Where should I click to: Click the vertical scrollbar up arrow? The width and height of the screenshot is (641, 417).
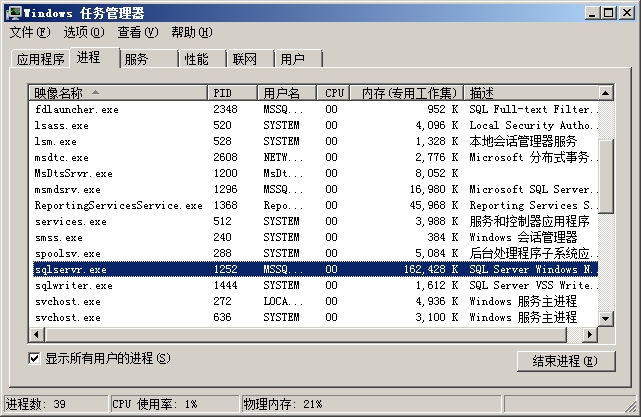pos(605,93)
